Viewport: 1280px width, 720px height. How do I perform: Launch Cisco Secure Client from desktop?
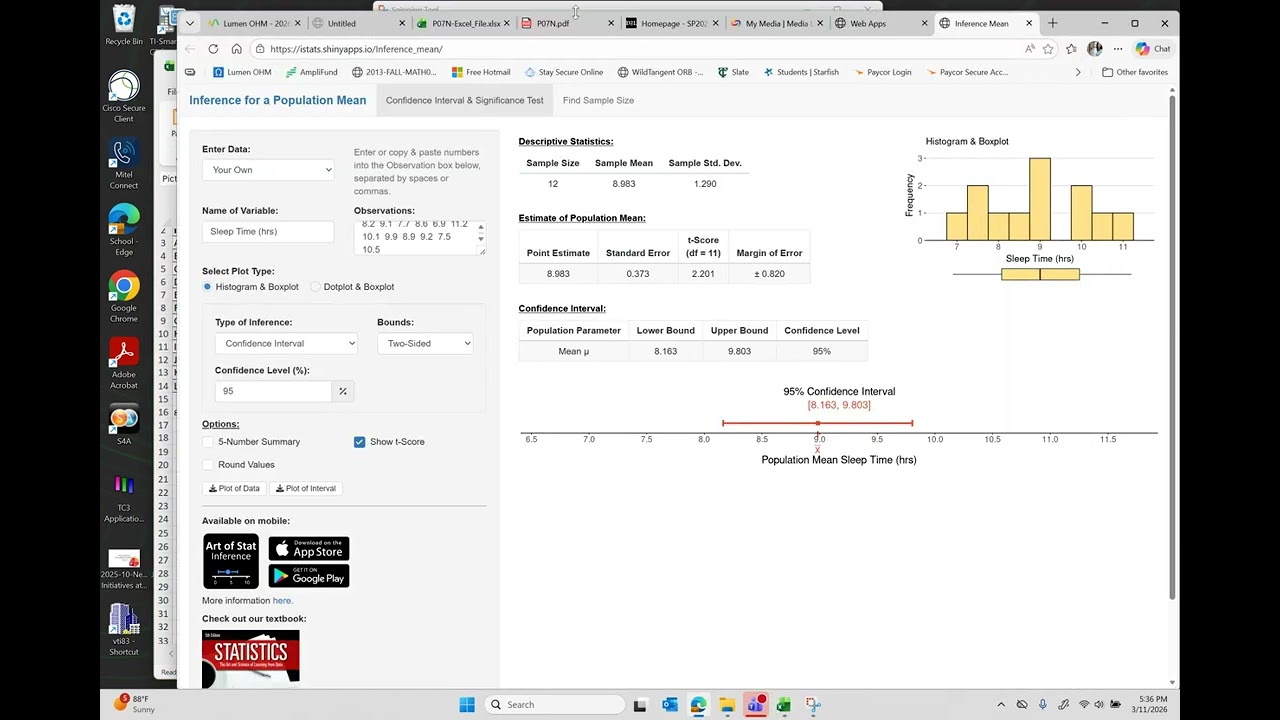[124, 97]
